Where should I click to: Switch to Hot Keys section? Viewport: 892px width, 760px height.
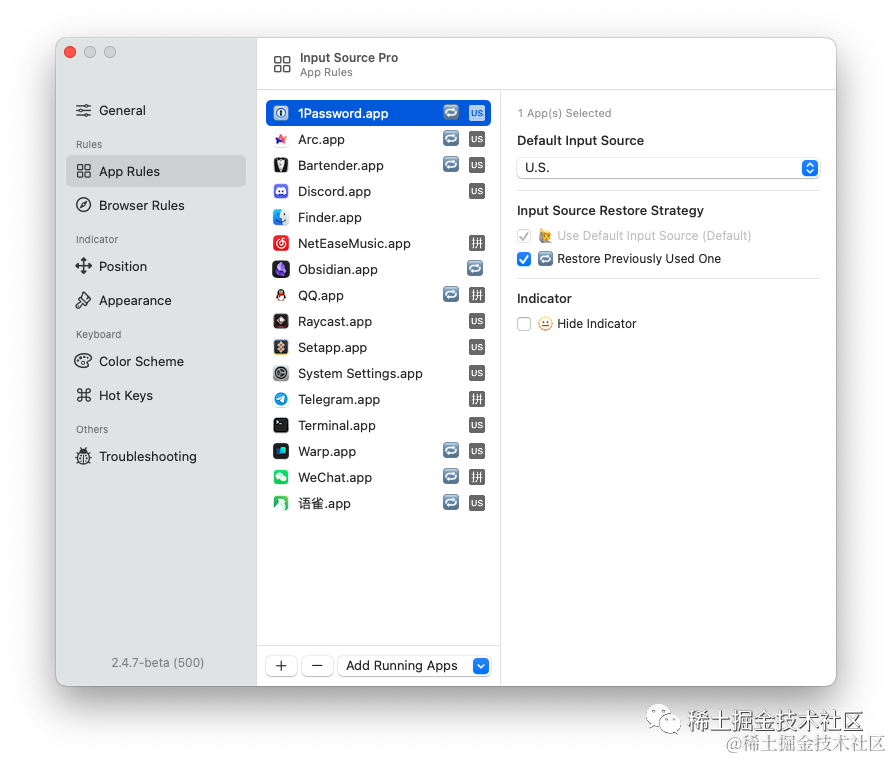[125, 395]
